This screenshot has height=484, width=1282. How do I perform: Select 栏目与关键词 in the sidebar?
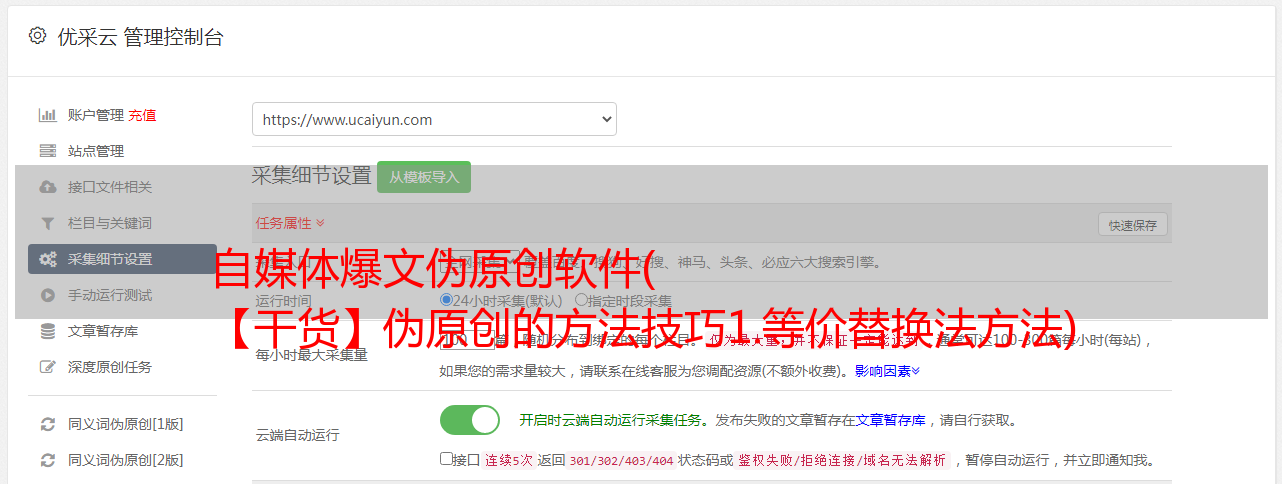(110, 223)
